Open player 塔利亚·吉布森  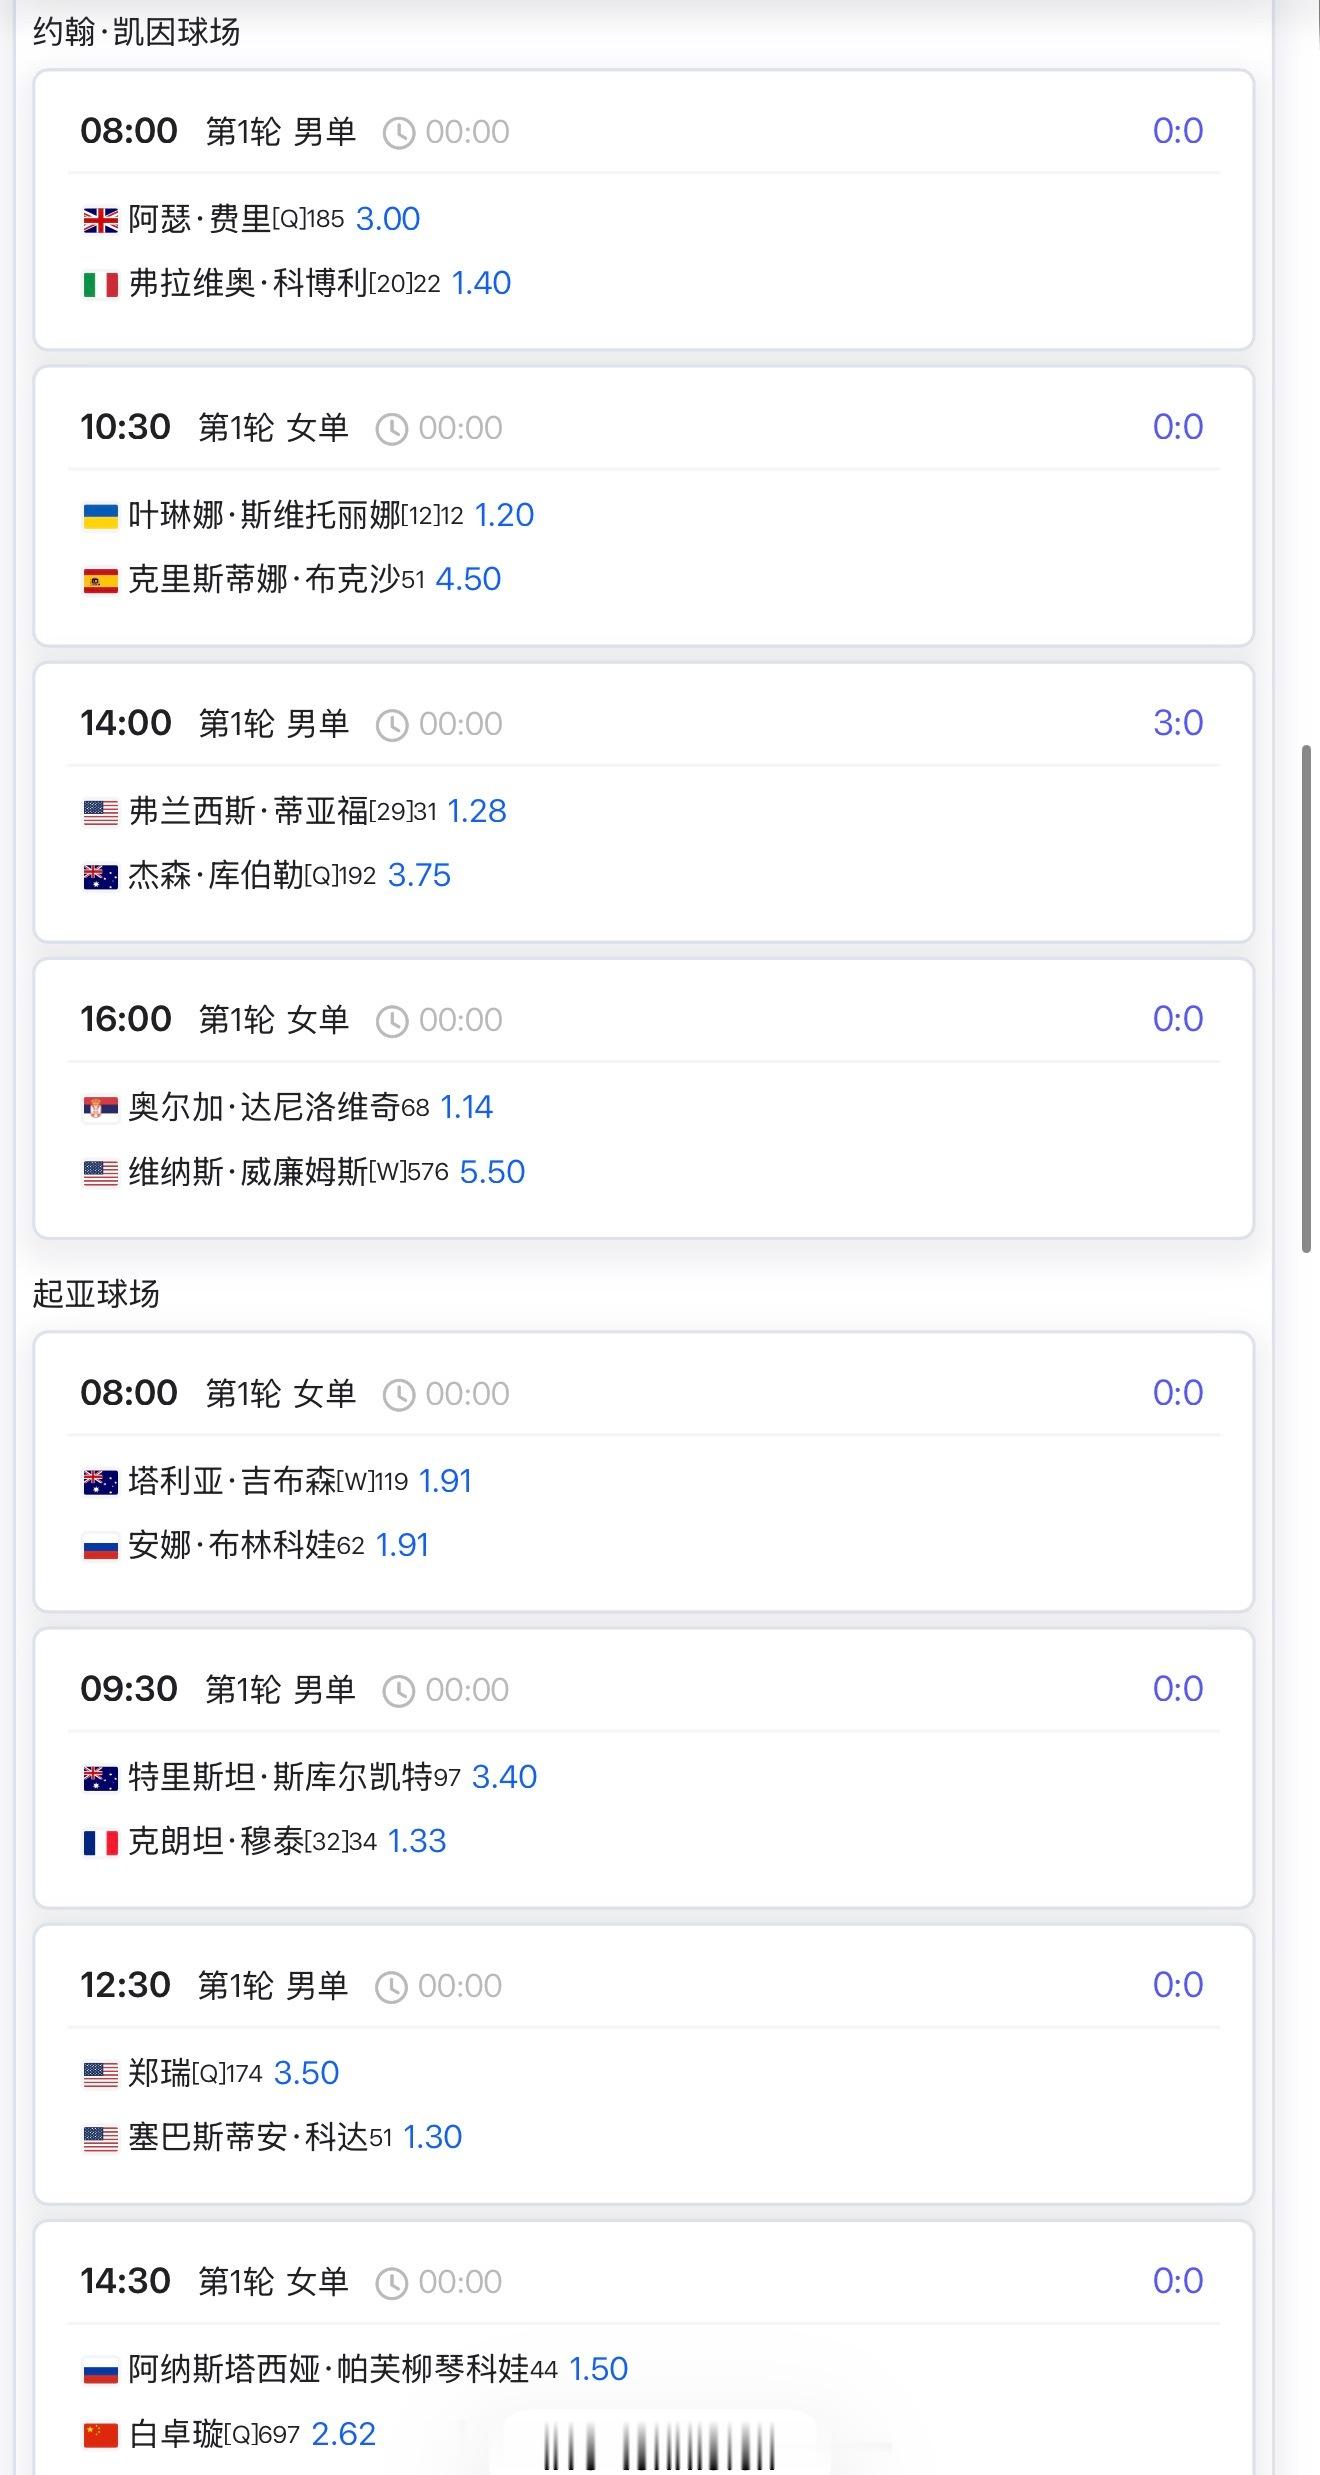pos(232,1481)
